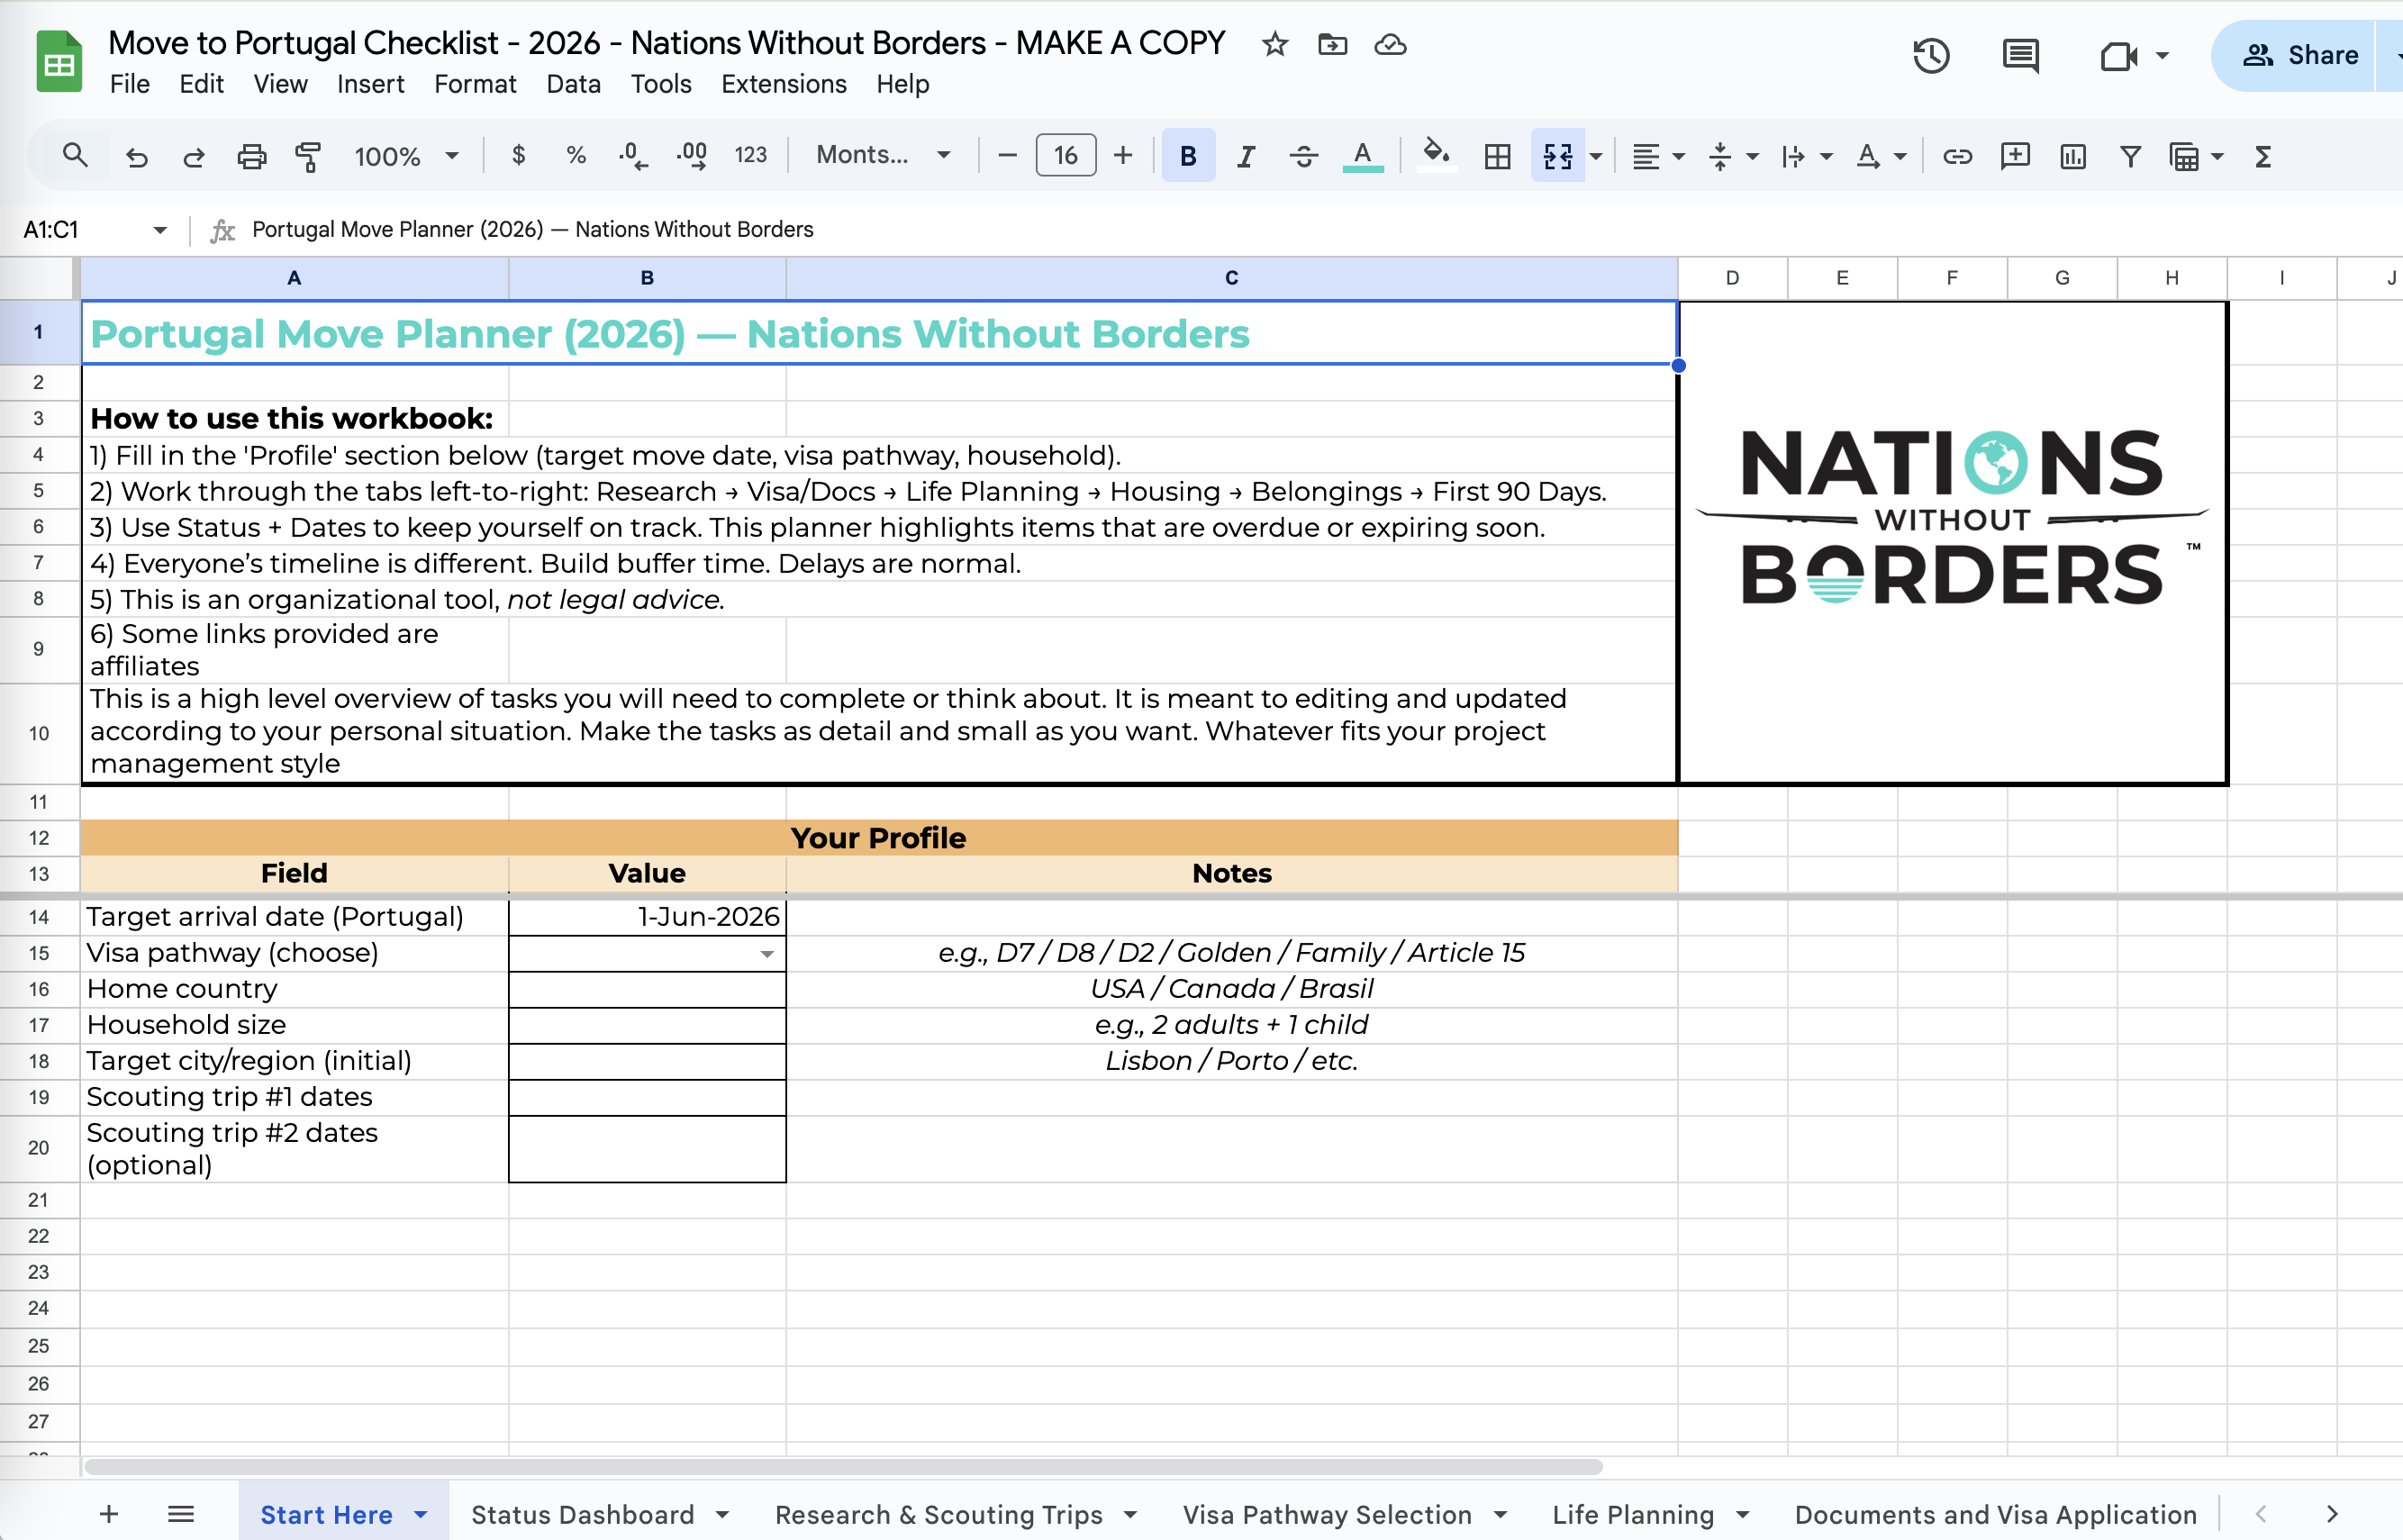The width and height of the screenshot is (2403, 1540).
Task: Open the font family Monts... dropdown
Action: [883, 155]
